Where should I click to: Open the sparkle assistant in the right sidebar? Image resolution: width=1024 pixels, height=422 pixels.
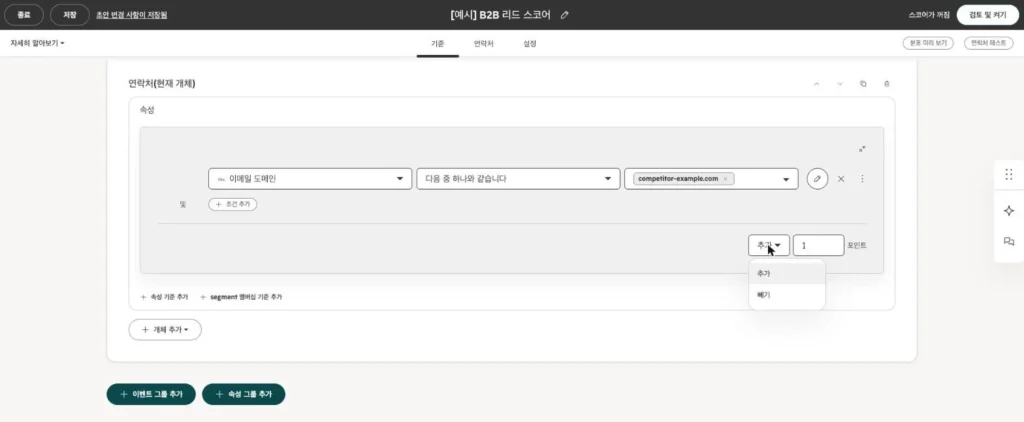pyautogui.click(x=1009, y=210)
